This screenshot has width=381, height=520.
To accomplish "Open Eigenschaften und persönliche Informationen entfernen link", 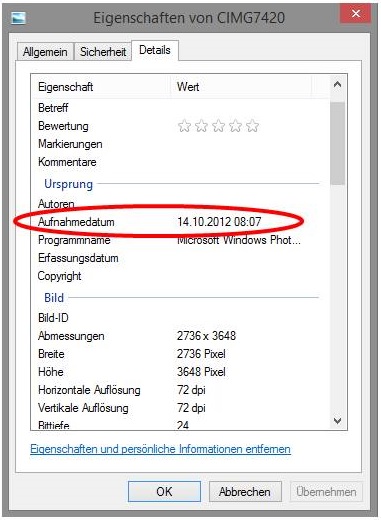I will pyautogui.click(x=160, y=449).
